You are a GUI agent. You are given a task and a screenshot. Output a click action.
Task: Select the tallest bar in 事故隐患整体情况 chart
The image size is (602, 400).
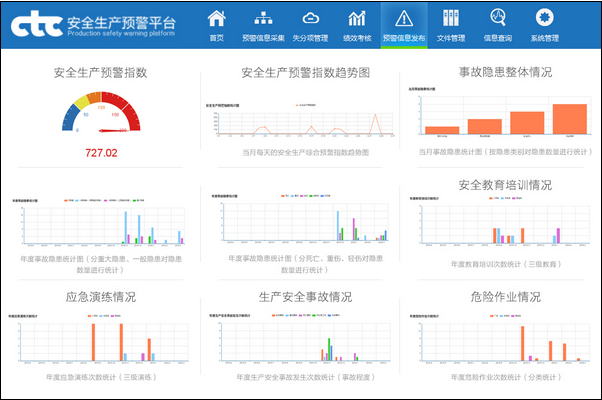(x=568, y=118)
